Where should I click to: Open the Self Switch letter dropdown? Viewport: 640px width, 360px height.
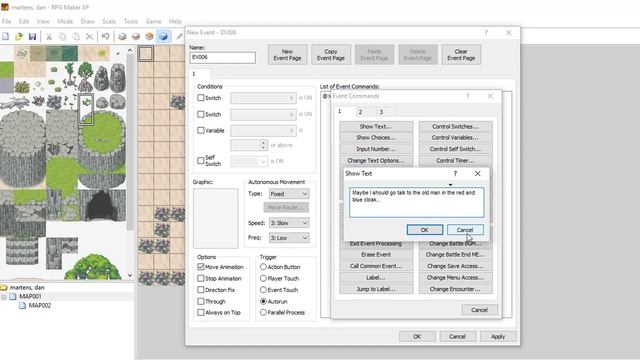pyautogui.click(x=249, y=162)
